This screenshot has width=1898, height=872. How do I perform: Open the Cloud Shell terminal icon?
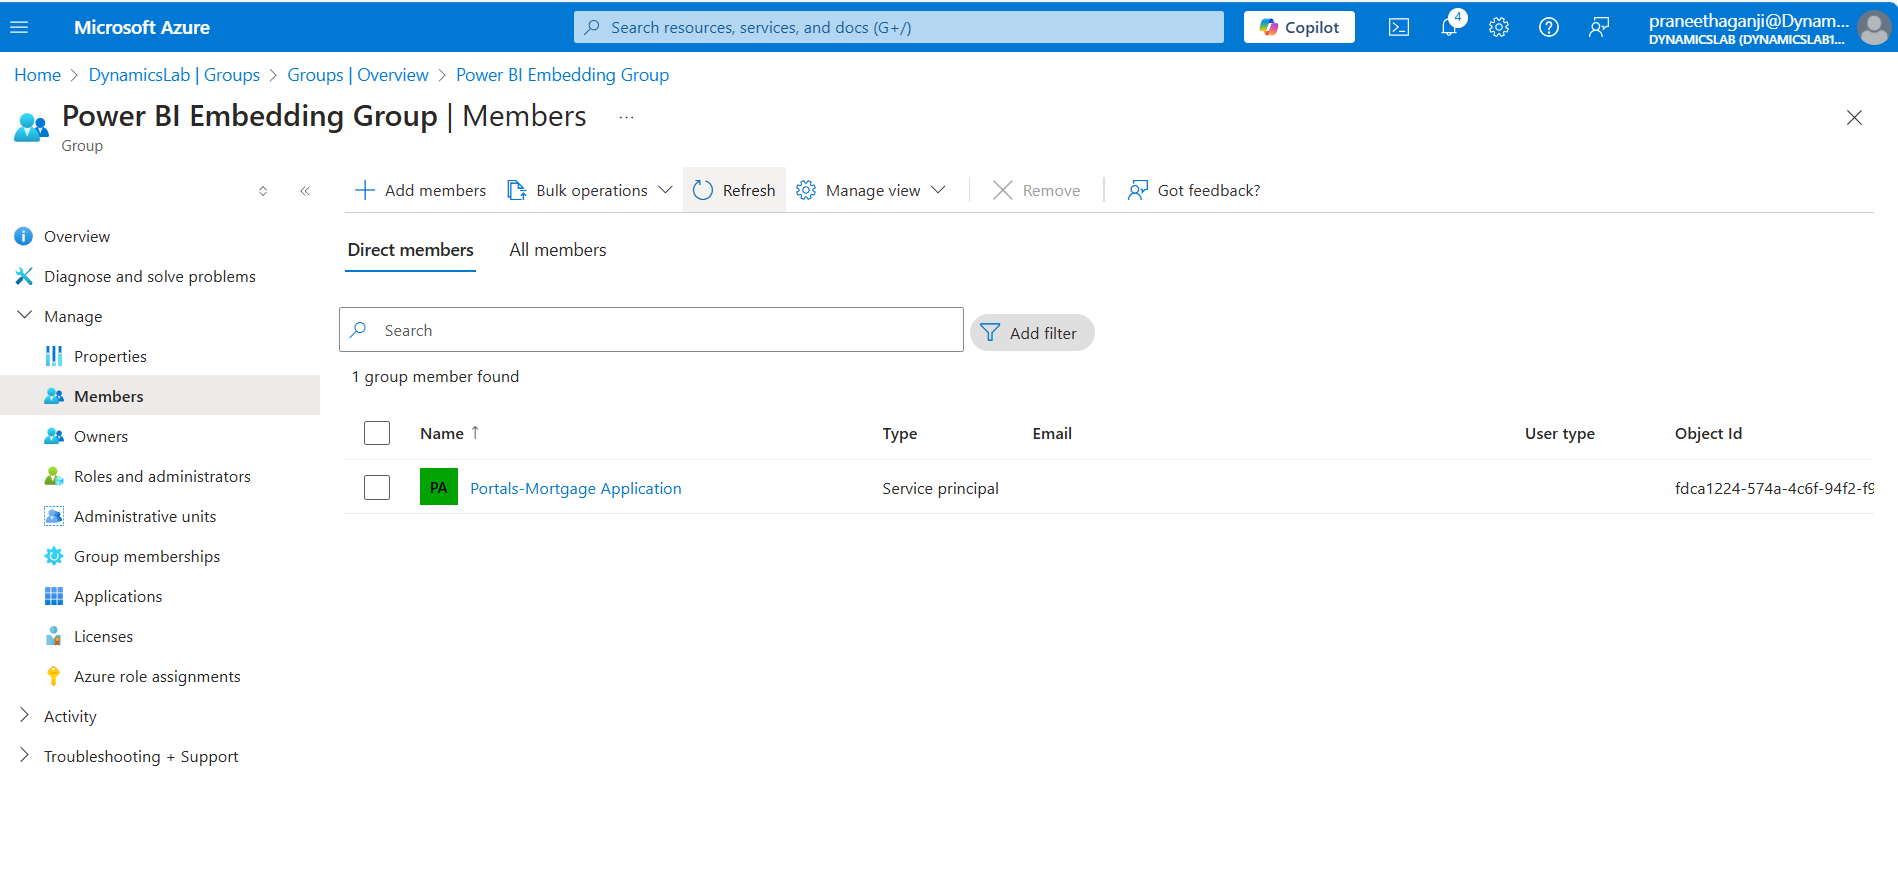tap(1398, 27)
